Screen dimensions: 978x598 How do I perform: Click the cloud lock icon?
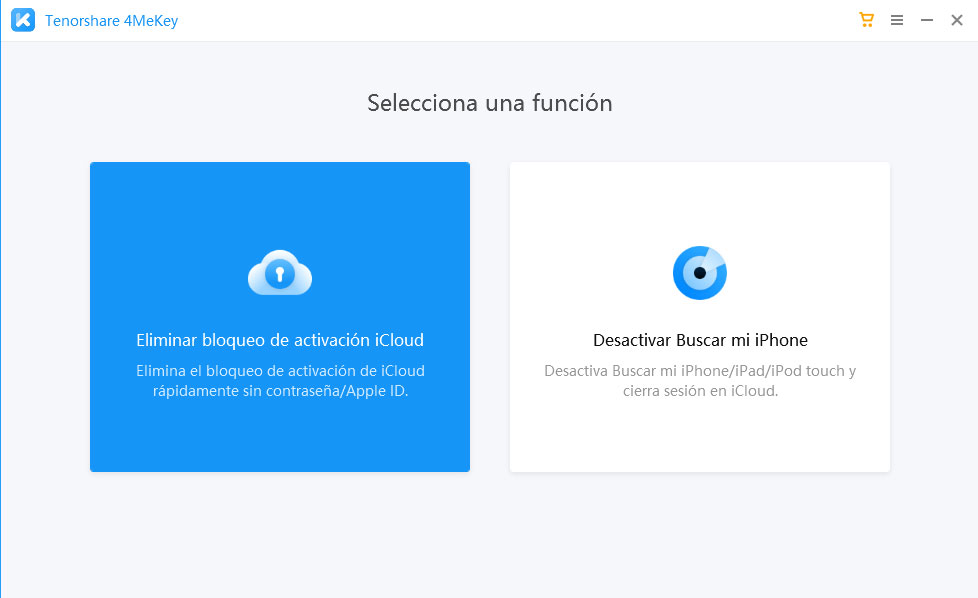pyautogui.click(x=280, y=272)
